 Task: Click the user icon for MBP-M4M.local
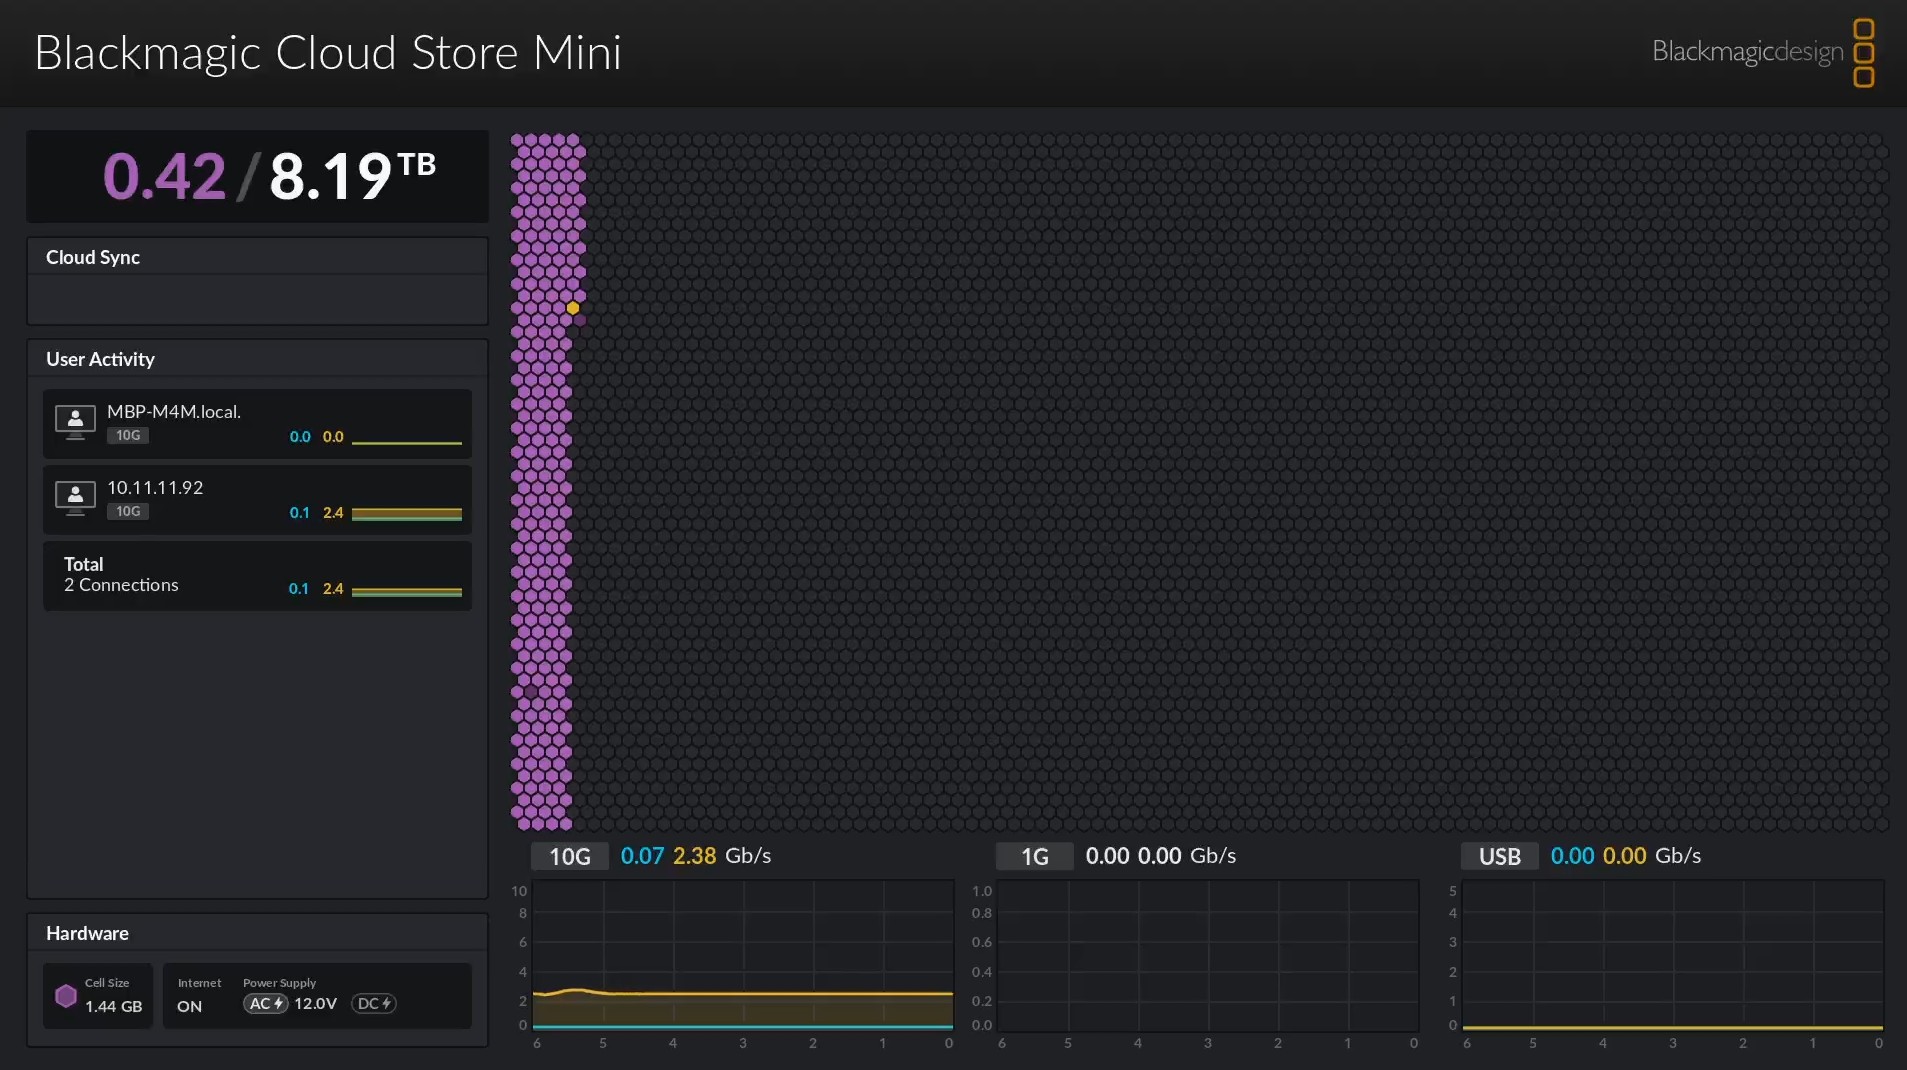pos(75,421)
